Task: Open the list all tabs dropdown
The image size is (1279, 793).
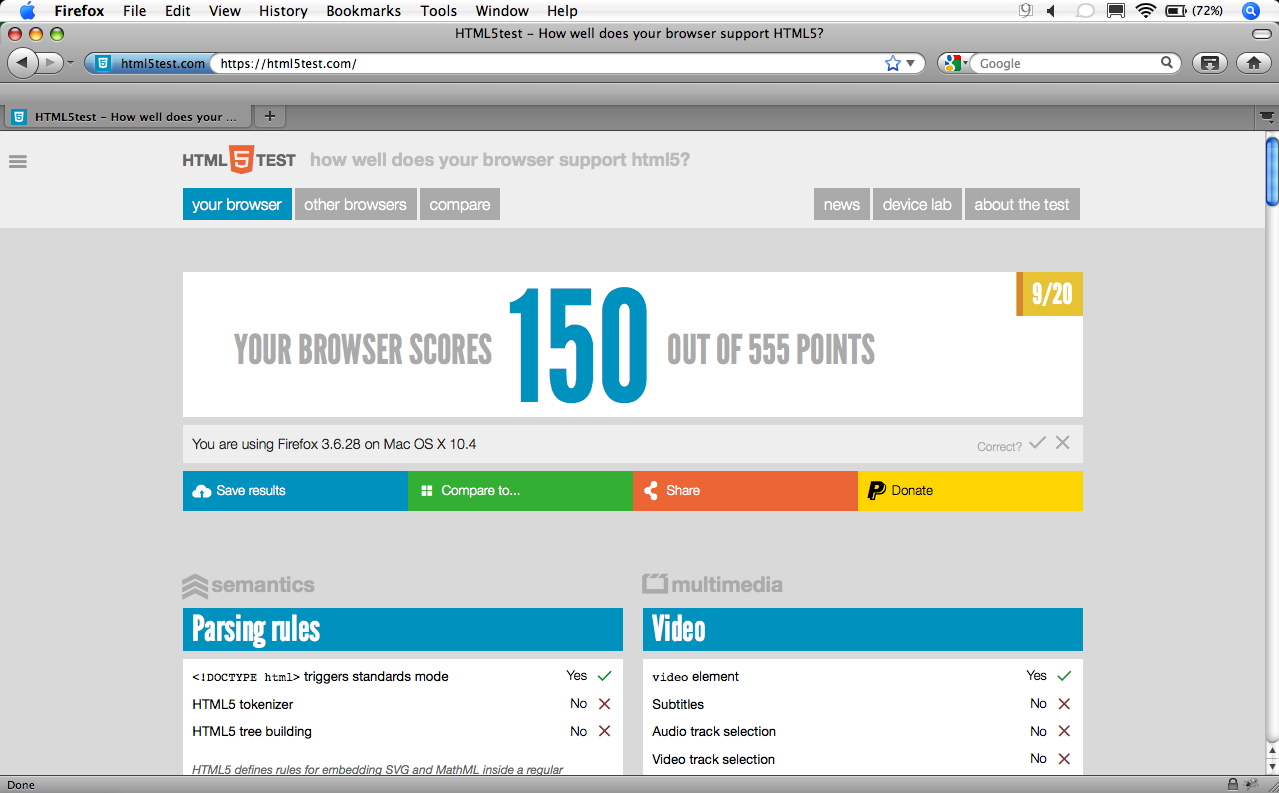Action: (1266, 117)
